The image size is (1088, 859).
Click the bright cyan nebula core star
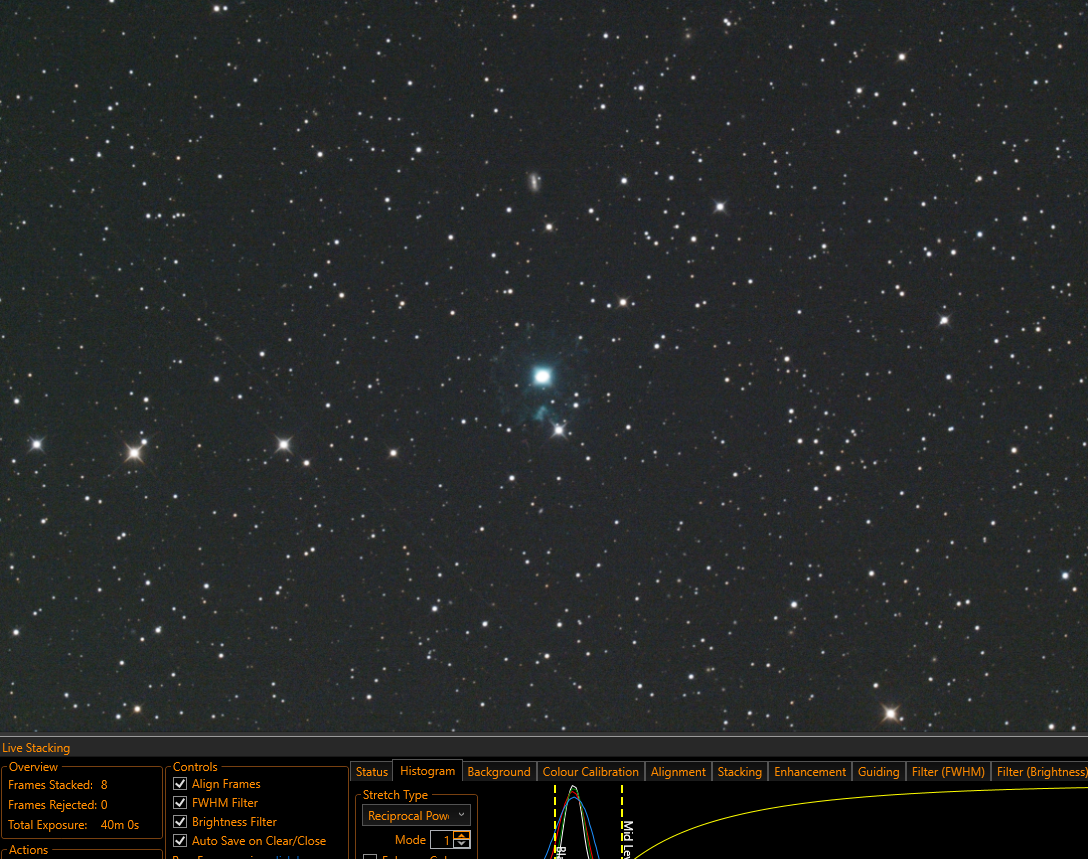coord(542,376)
